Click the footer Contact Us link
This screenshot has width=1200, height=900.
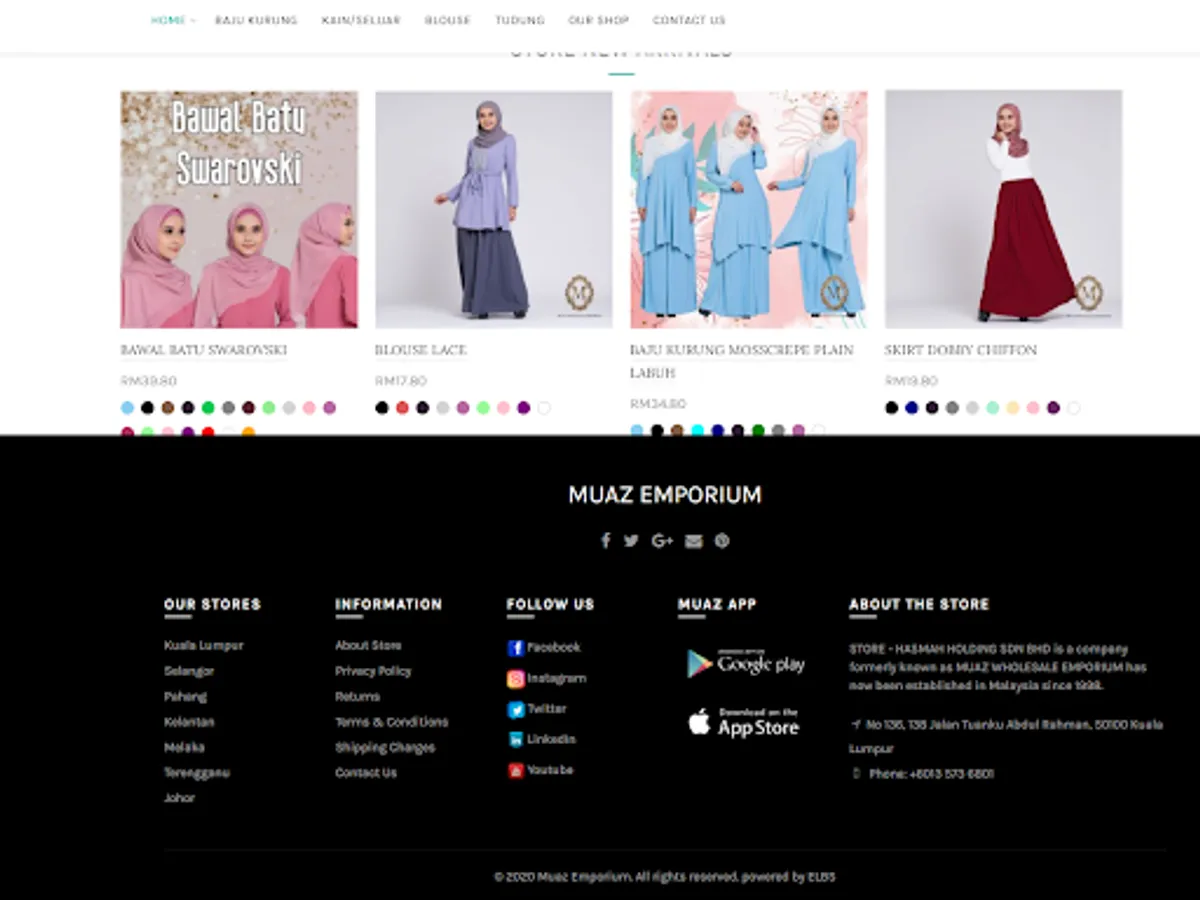point(366,773)
